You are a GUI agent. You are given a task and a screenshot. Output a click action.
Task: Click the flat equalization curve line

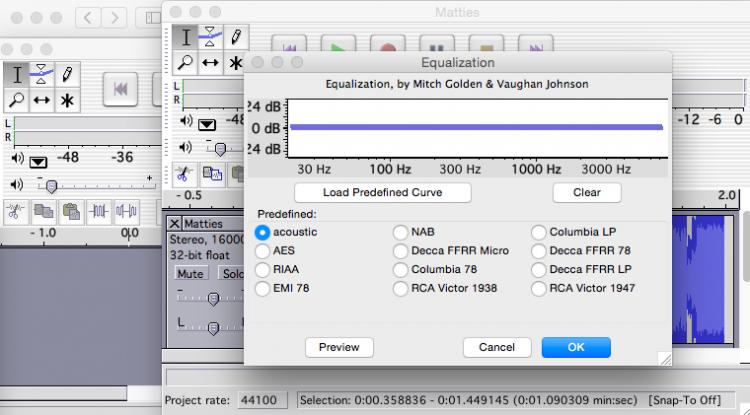(x=476, y=127)
